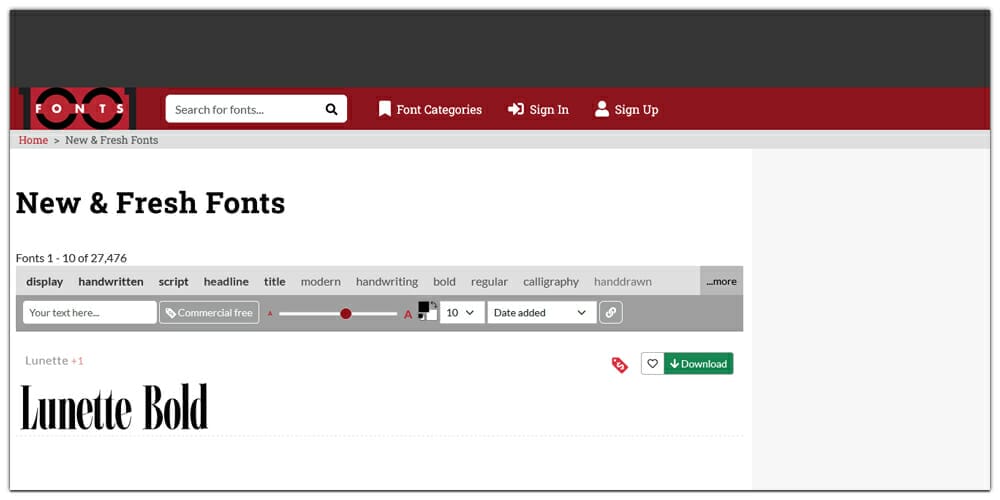This screenshot has width=1000, height=500.
Task: Download the Lunette font
Action: click(x=698, y=364)
